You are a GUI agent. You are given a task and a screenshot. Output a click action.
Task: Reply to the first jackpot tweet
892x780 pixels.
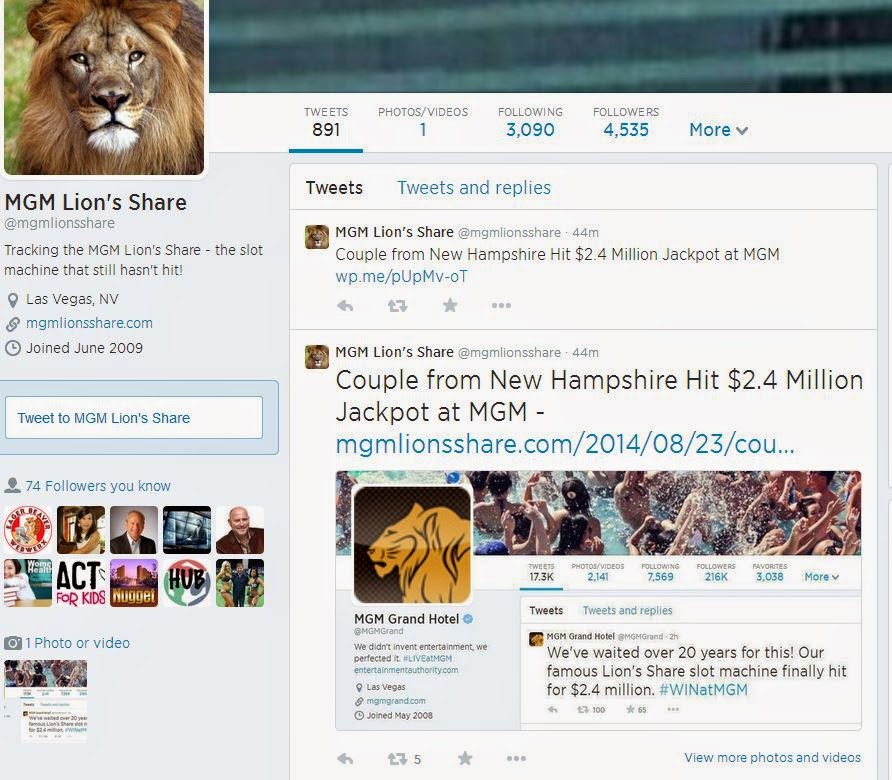[x=345, y=306]
